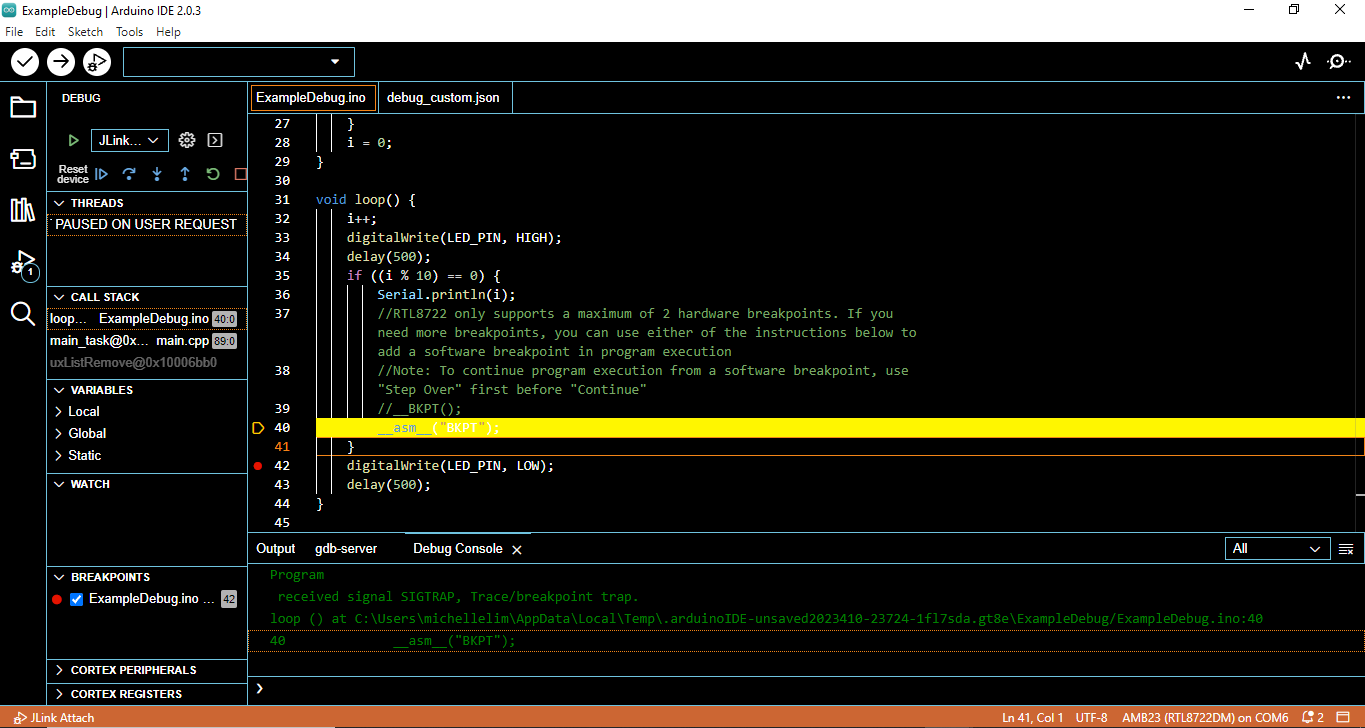Open the File menu
Screen dimensions: 1365x728
click(x=14, y=32)
